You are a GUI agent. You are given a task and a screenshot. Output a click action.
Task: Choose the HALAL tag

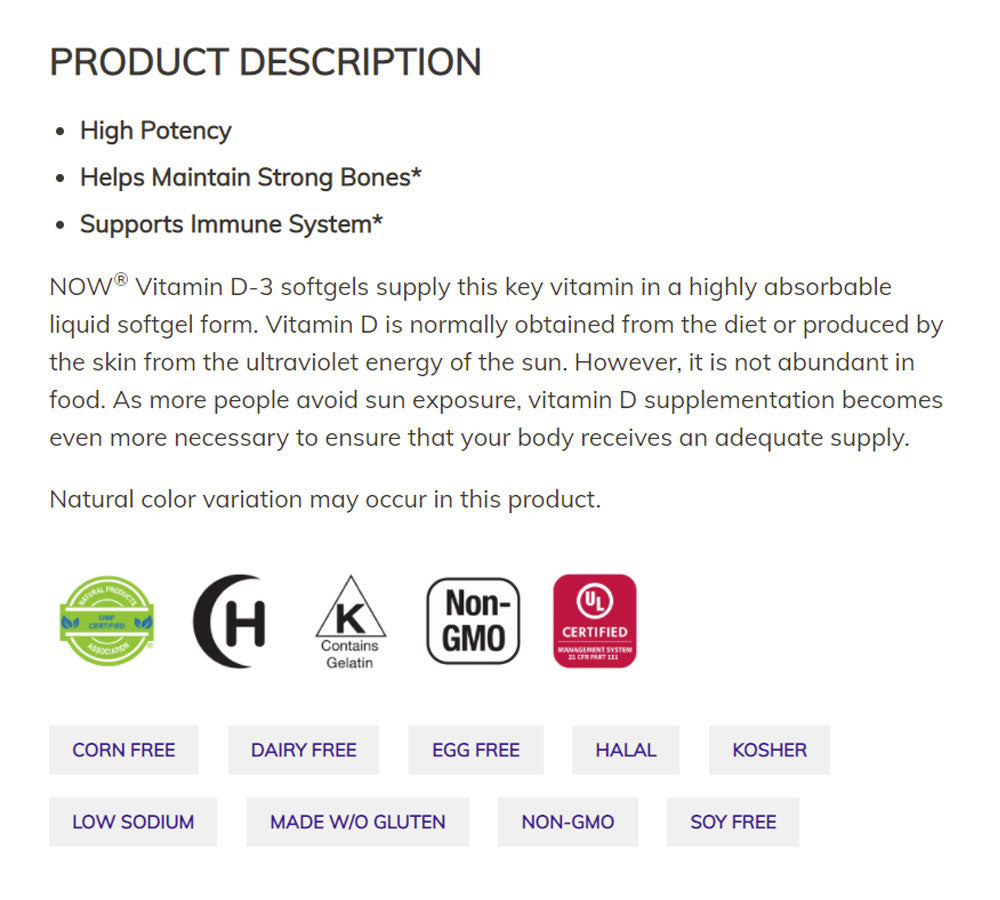pyautogui.click(x=626, y=750)
